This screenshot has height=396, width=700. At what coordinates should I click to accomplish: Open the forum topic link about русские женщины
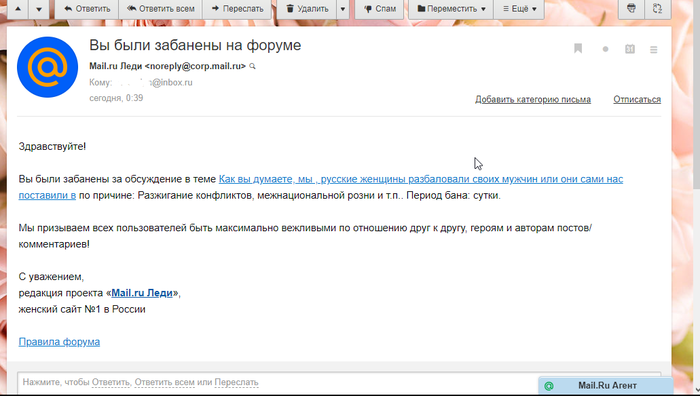tap(421, 179)
